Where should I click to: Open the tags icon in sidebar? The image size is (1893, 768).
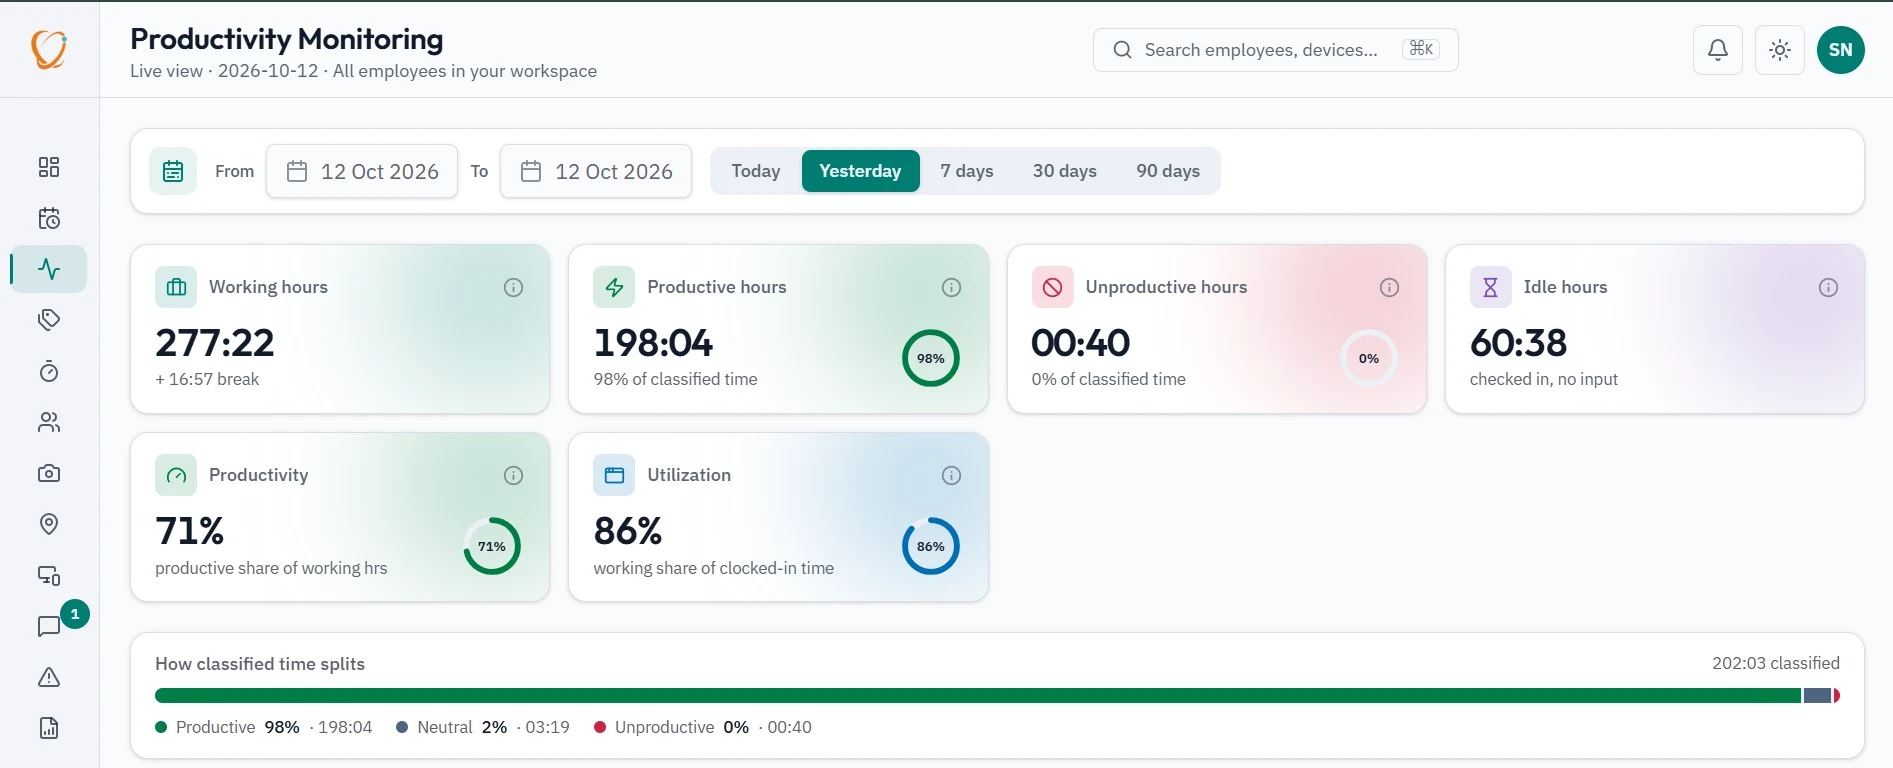(49, 320)
